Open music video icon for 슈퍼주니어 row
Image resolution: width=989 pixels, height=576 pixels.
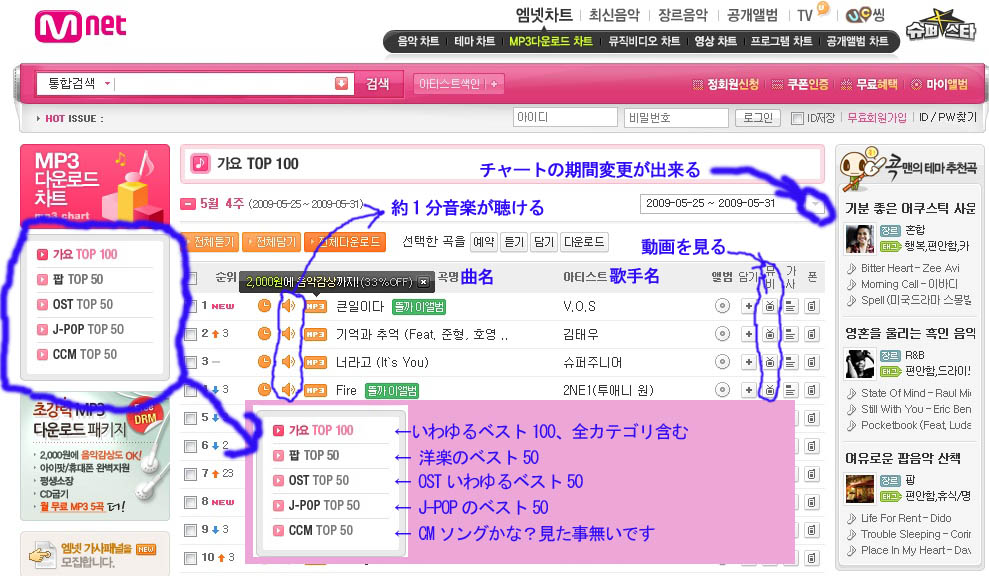coord(770,362)
